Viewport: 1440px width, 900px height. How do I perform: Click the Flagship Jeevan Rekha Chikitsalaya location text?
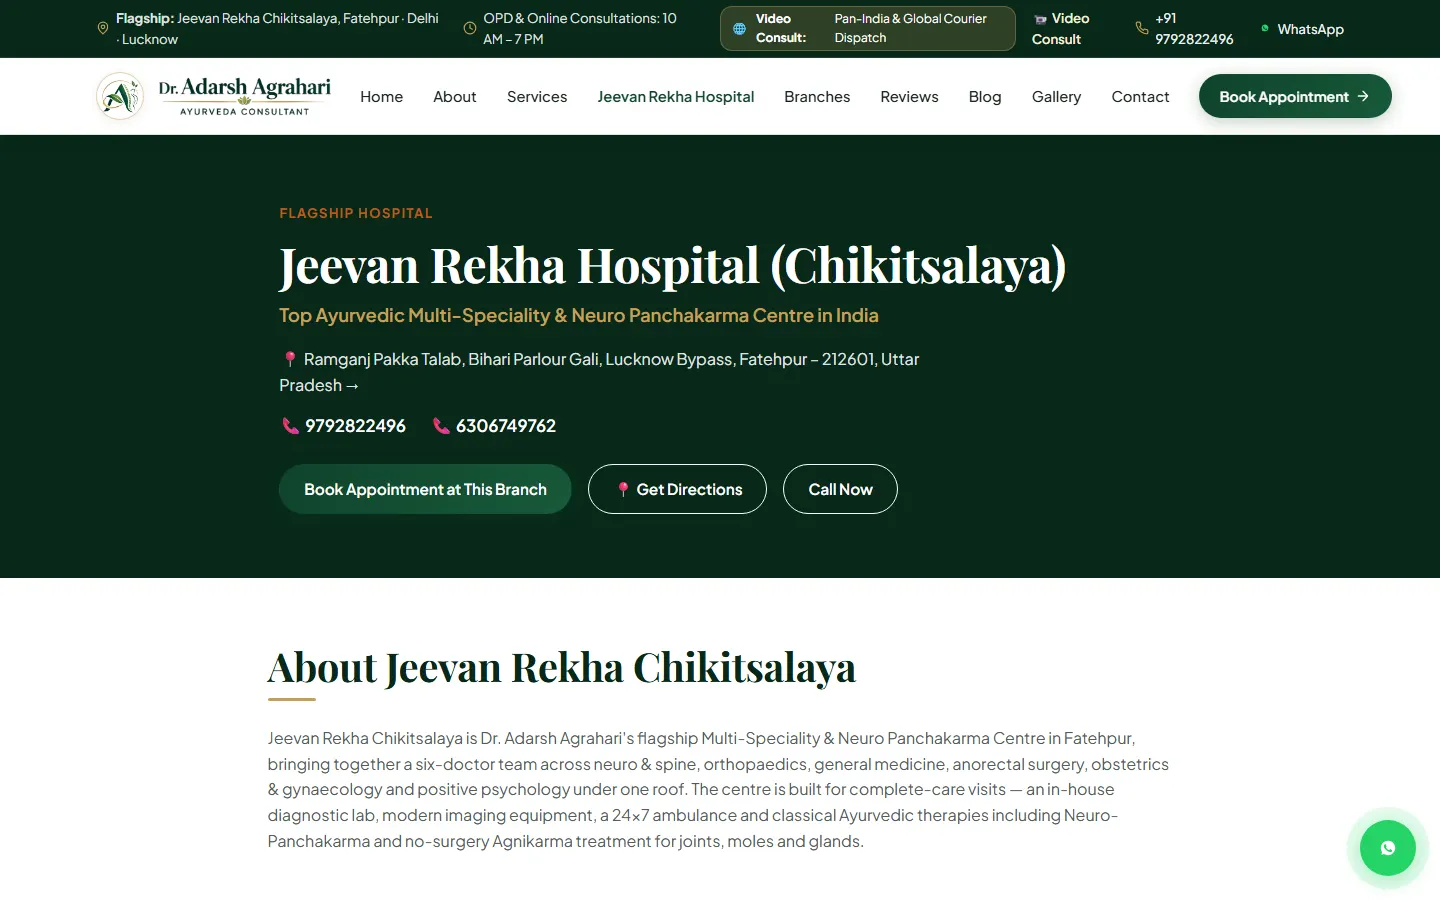(277, 29)
